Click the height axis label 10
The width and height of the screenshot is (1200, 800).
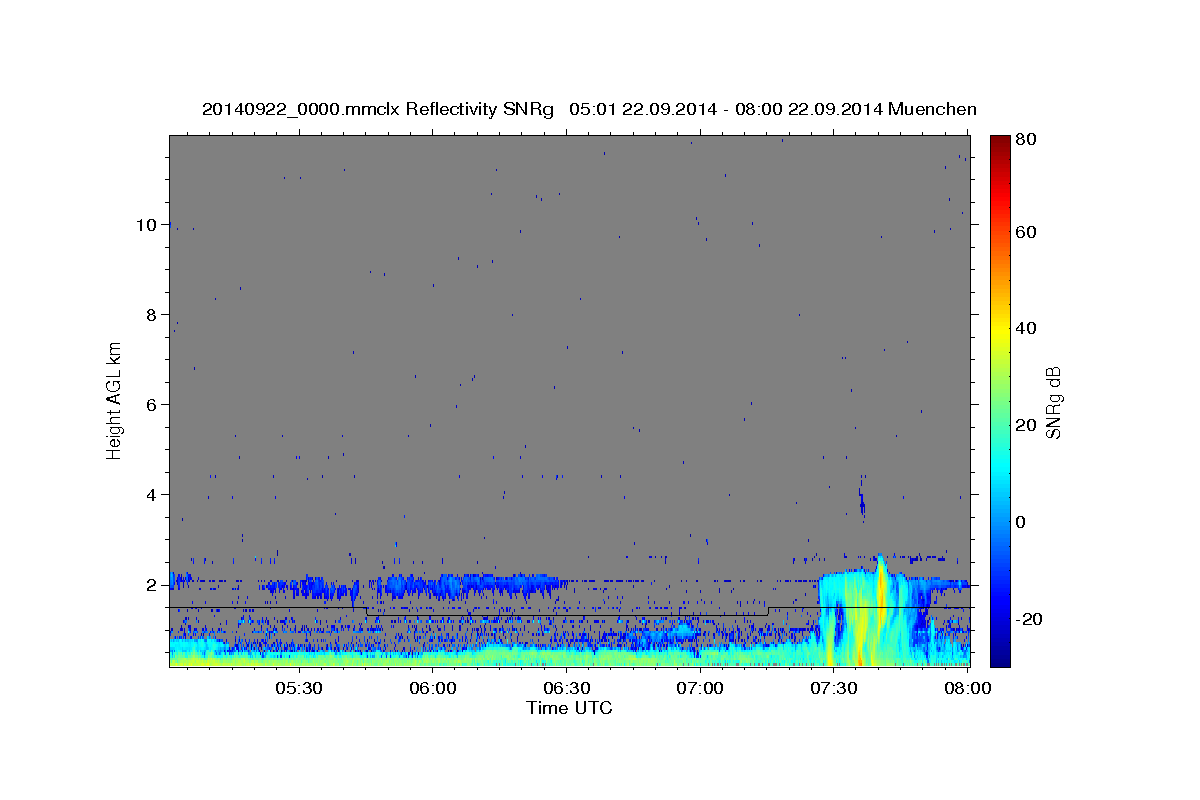[x=147, y=225]
